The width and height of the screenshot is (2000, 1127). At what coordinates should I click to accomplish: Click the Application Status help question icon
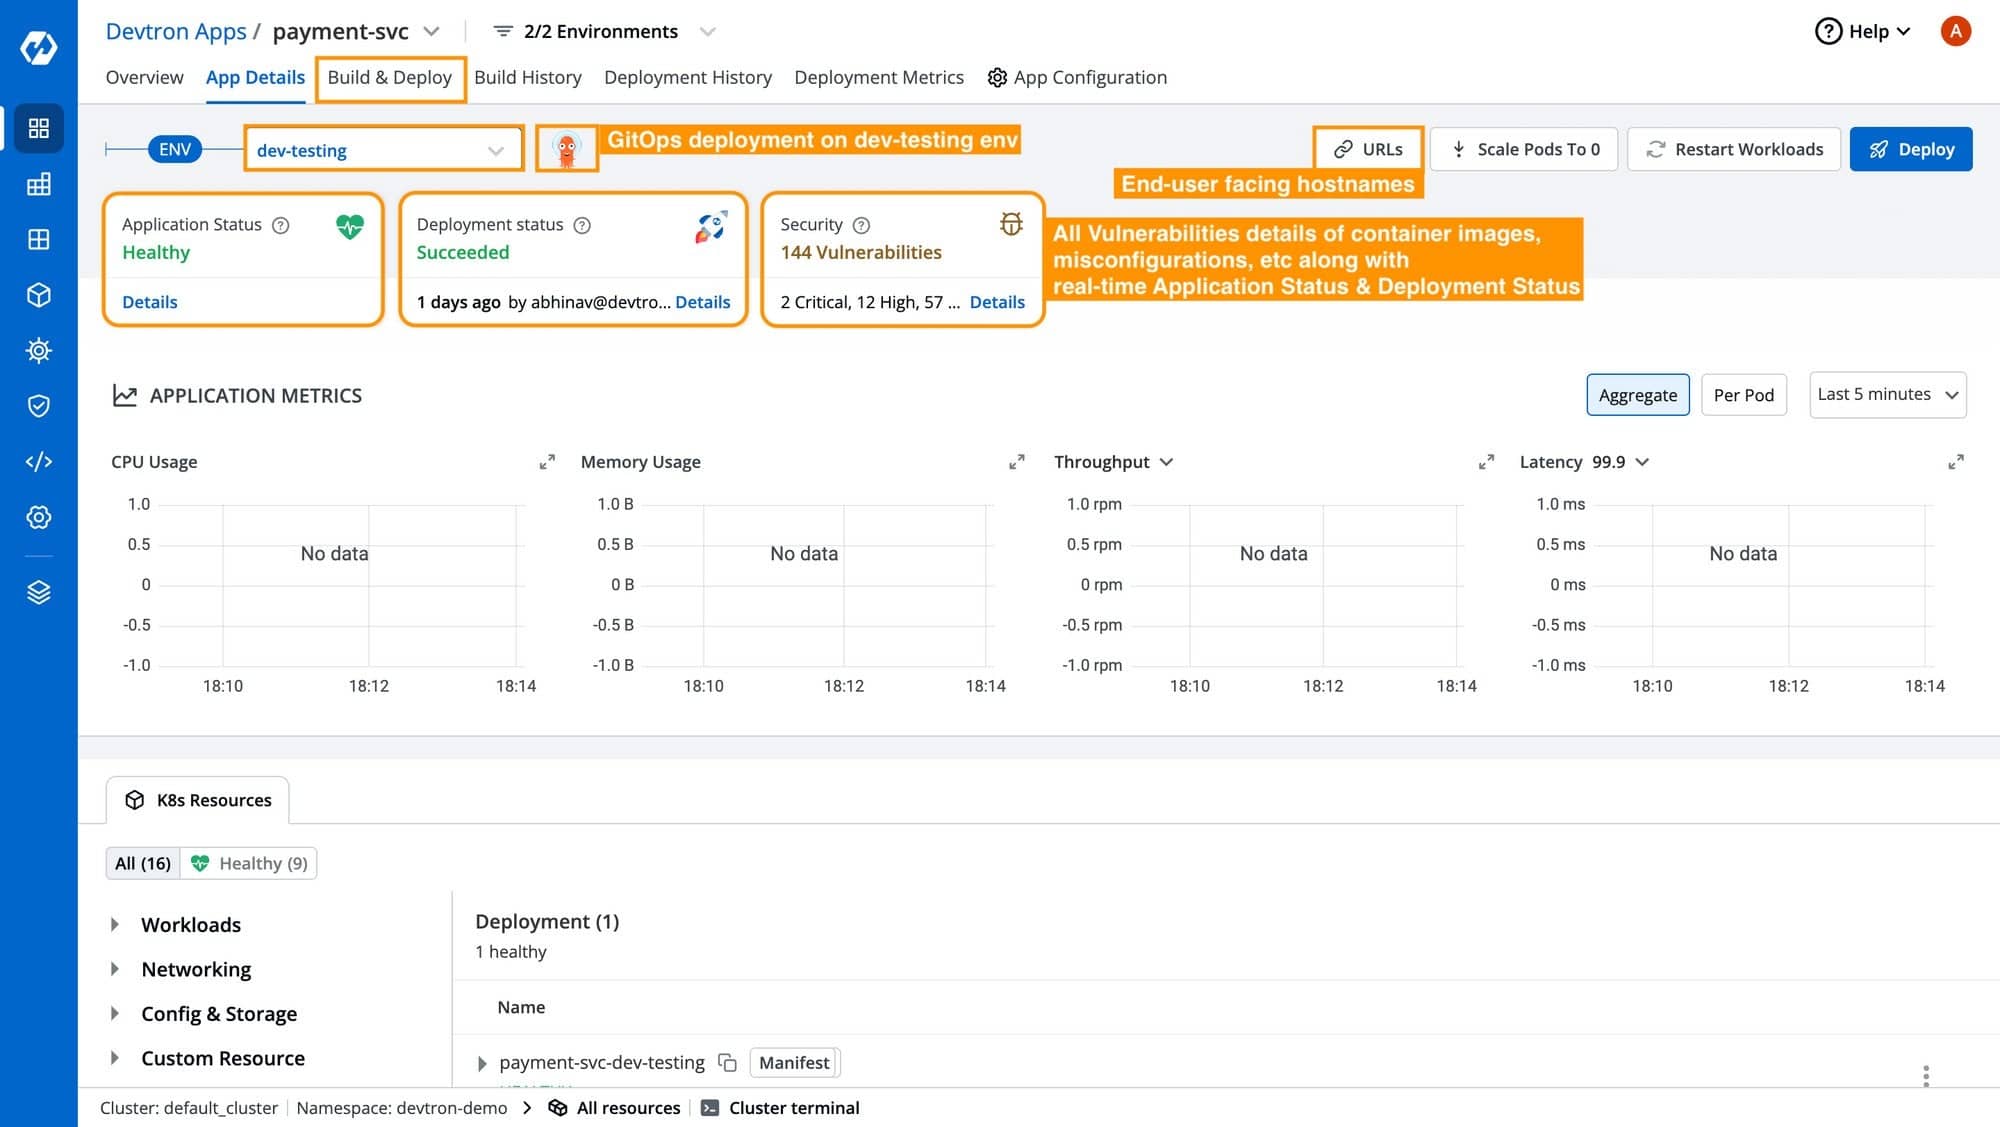281,225
